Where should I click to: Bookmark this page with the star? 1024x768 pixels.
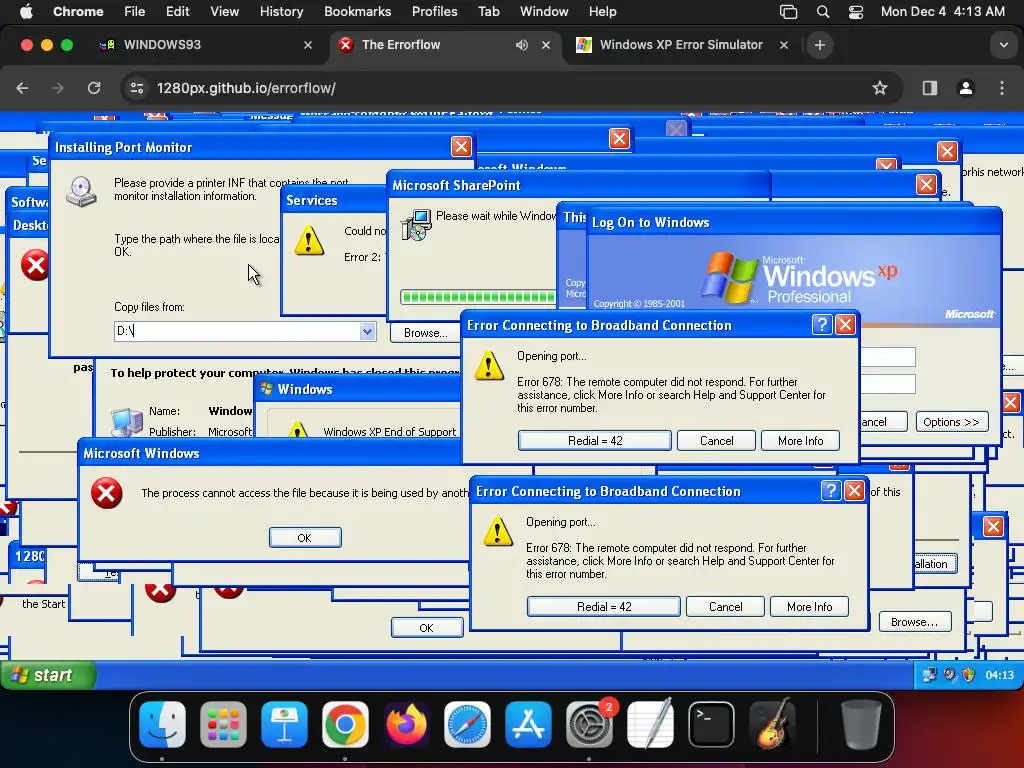pyautogui.click(x=880, y=88)
